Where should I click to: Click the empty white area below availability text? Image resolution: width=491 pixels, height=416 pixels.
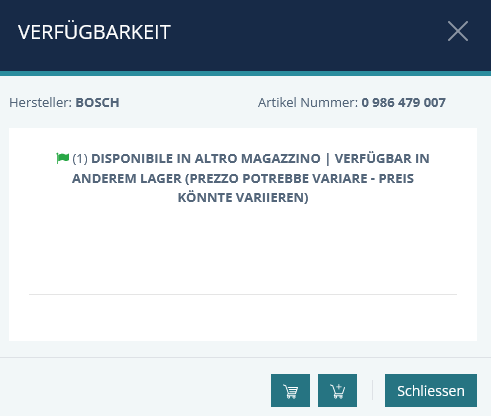point(243,248)
